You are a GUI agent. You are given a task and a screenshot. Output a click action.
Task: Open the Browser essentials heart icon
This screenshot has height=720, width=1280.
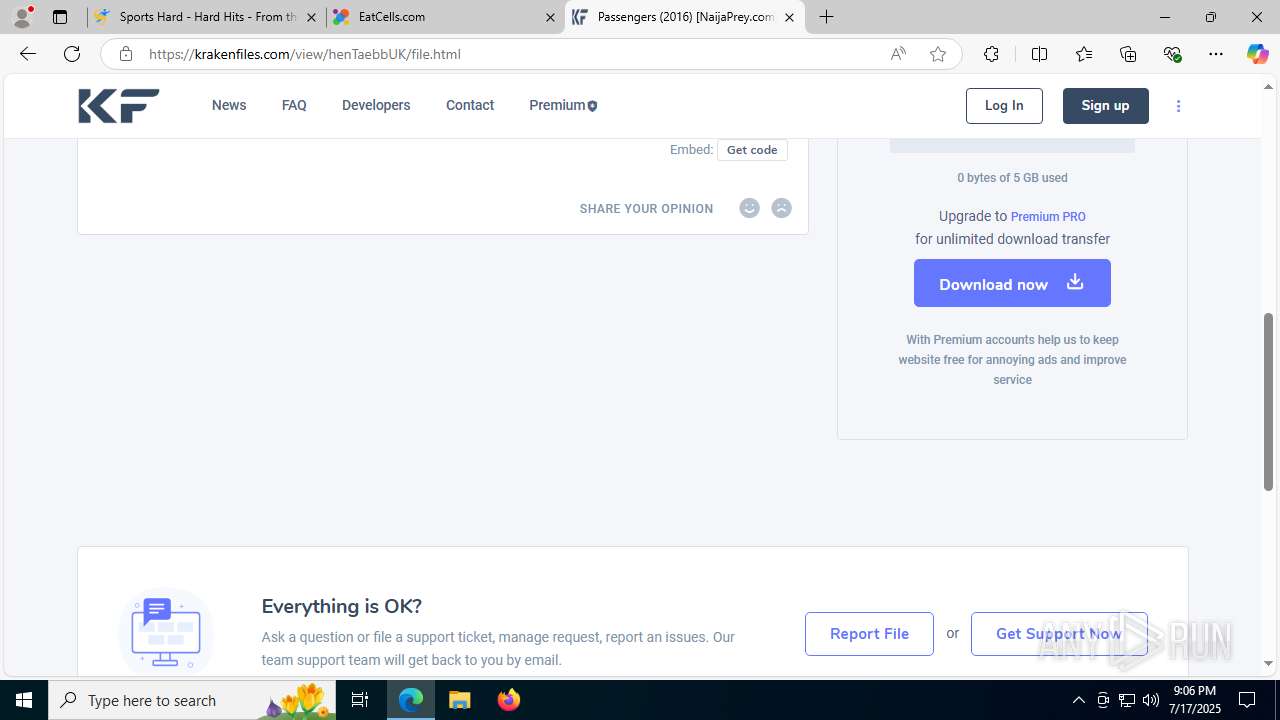1172,54
